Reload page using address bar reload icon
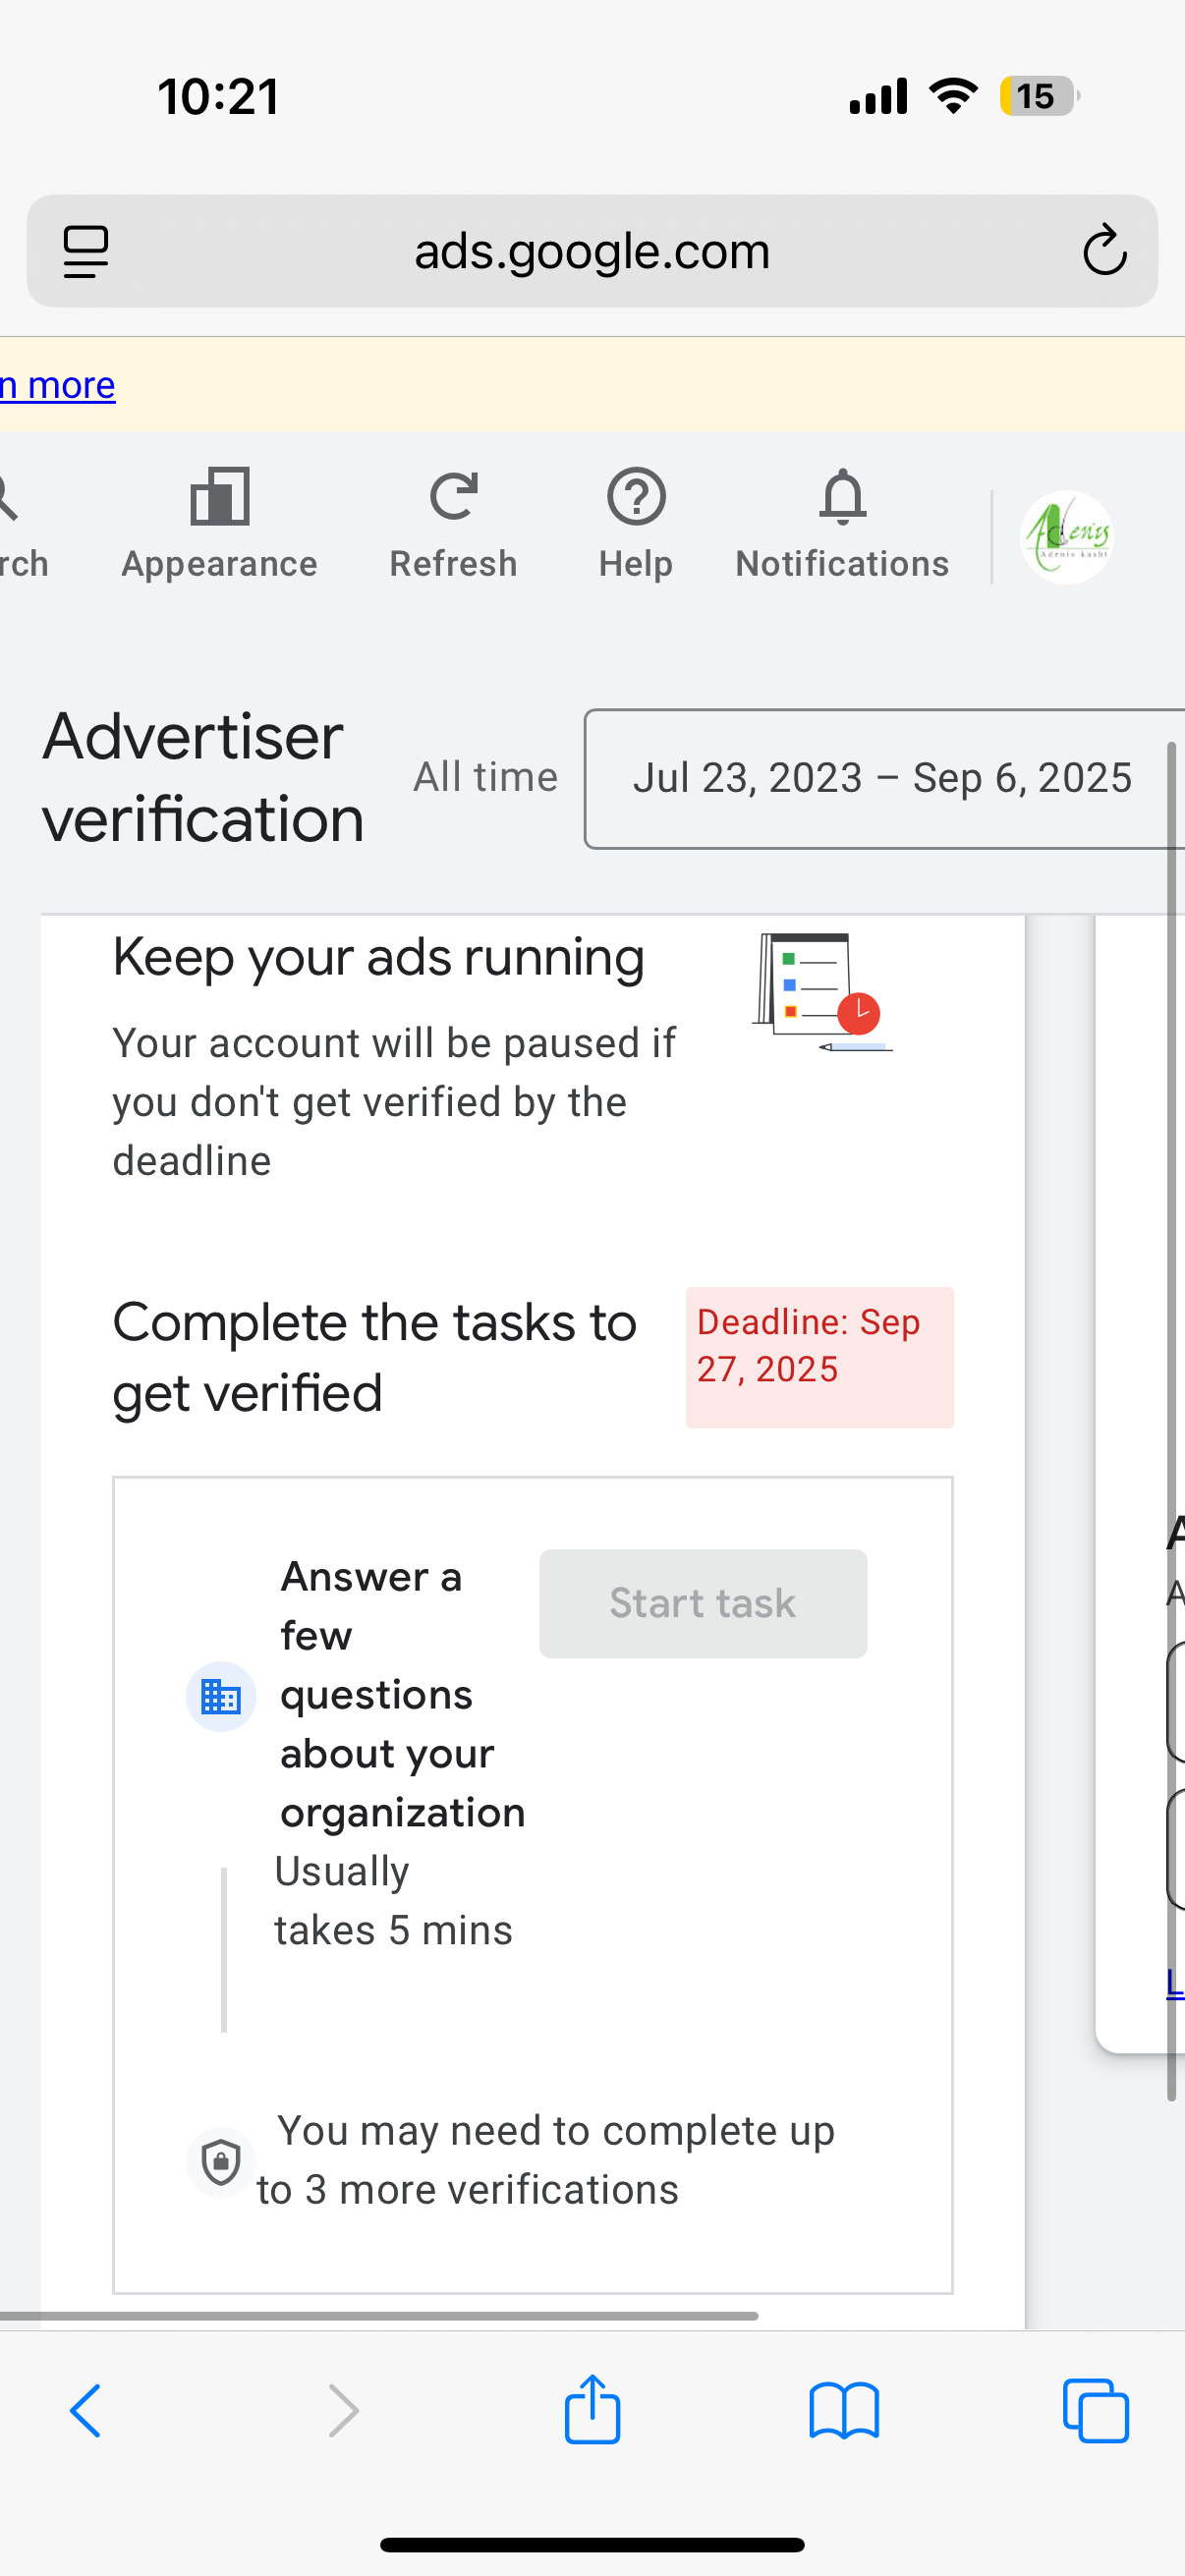The image size is (1185, 2576). [x=1105, y=250]
